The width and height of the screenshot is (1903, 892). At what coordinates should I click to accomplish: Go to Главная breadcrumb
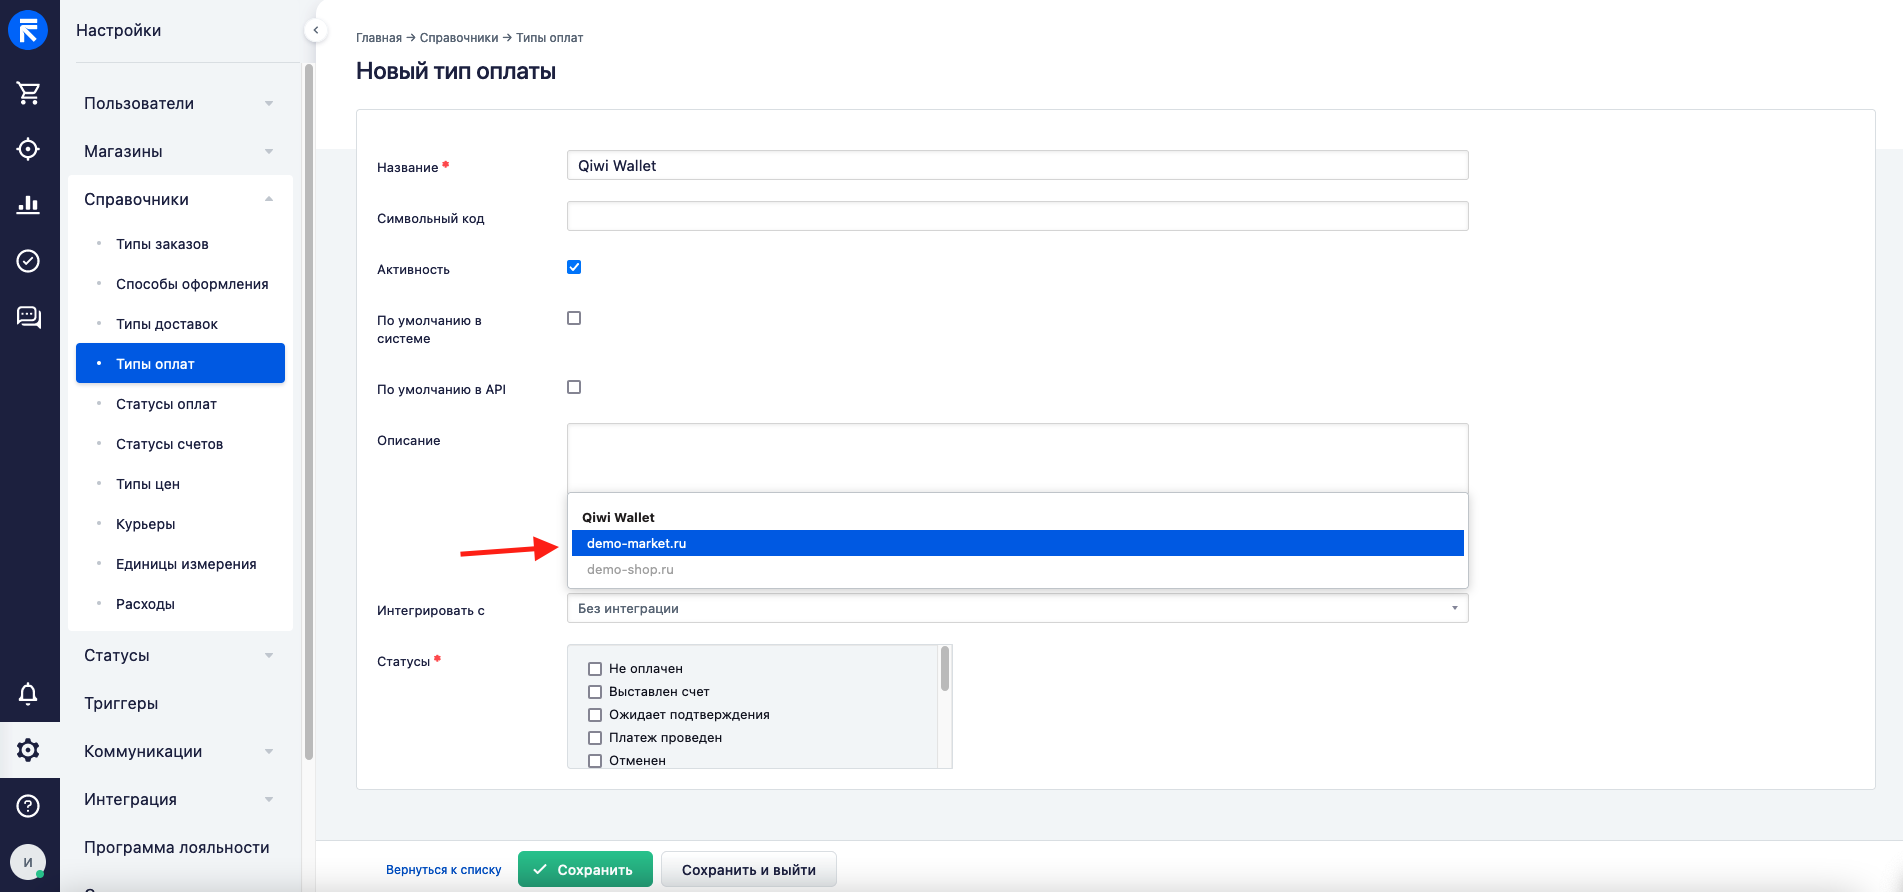pyautogui.click(x=379, y=38)
